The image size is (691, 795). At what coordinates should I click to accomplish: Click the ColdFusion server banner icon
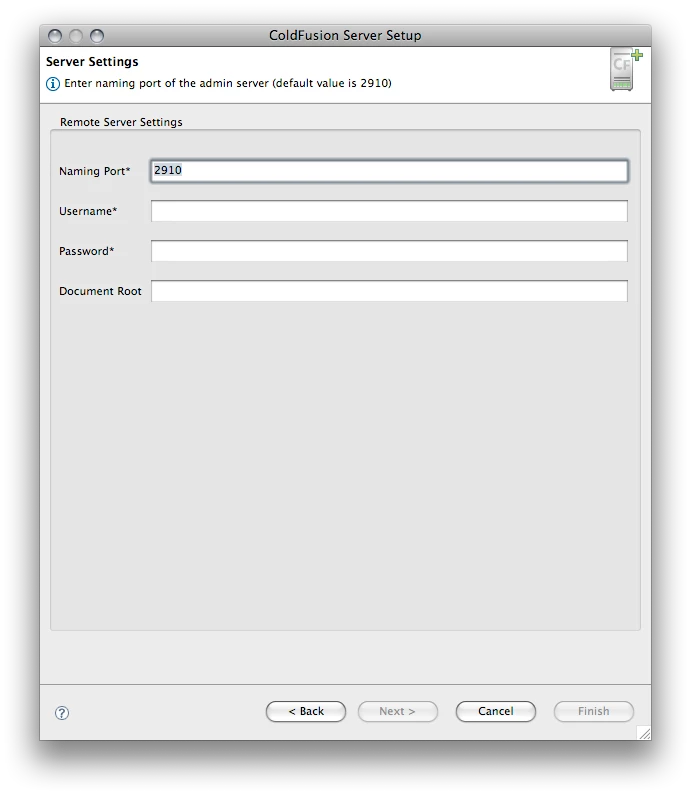click(x=626, y=69)
